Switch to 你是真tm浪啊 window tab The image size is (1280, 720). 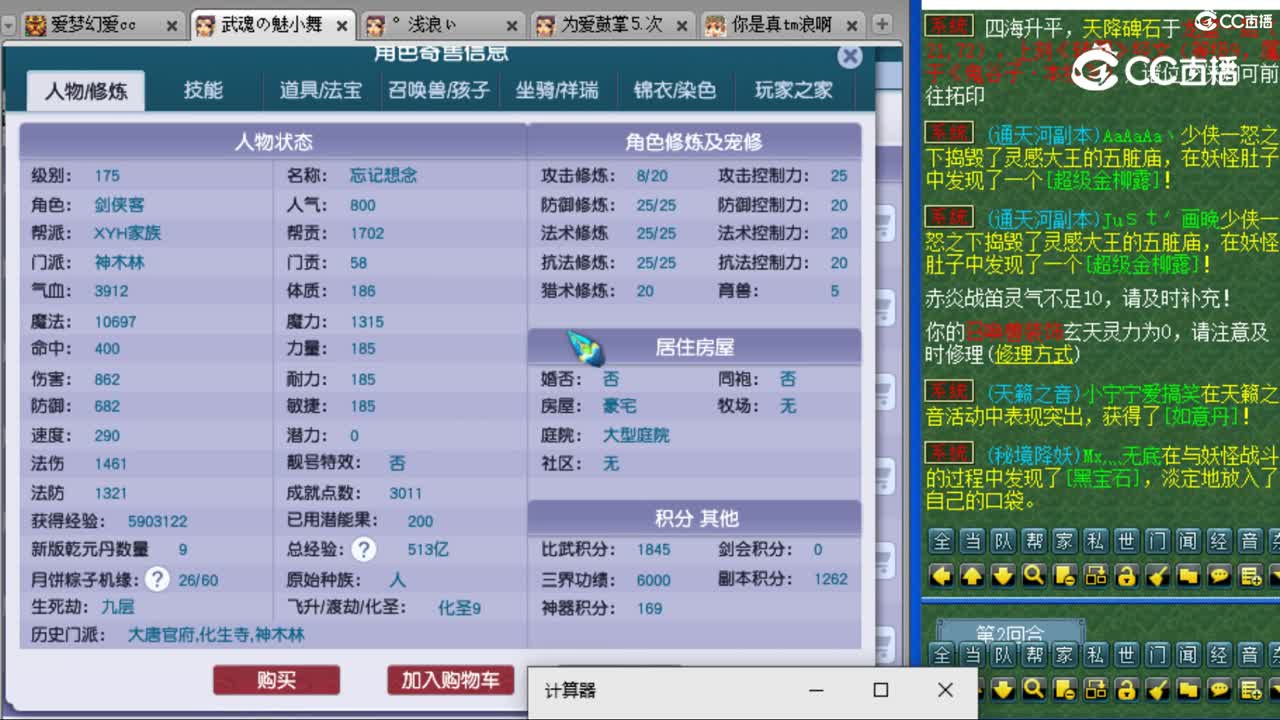pos(782,27)
